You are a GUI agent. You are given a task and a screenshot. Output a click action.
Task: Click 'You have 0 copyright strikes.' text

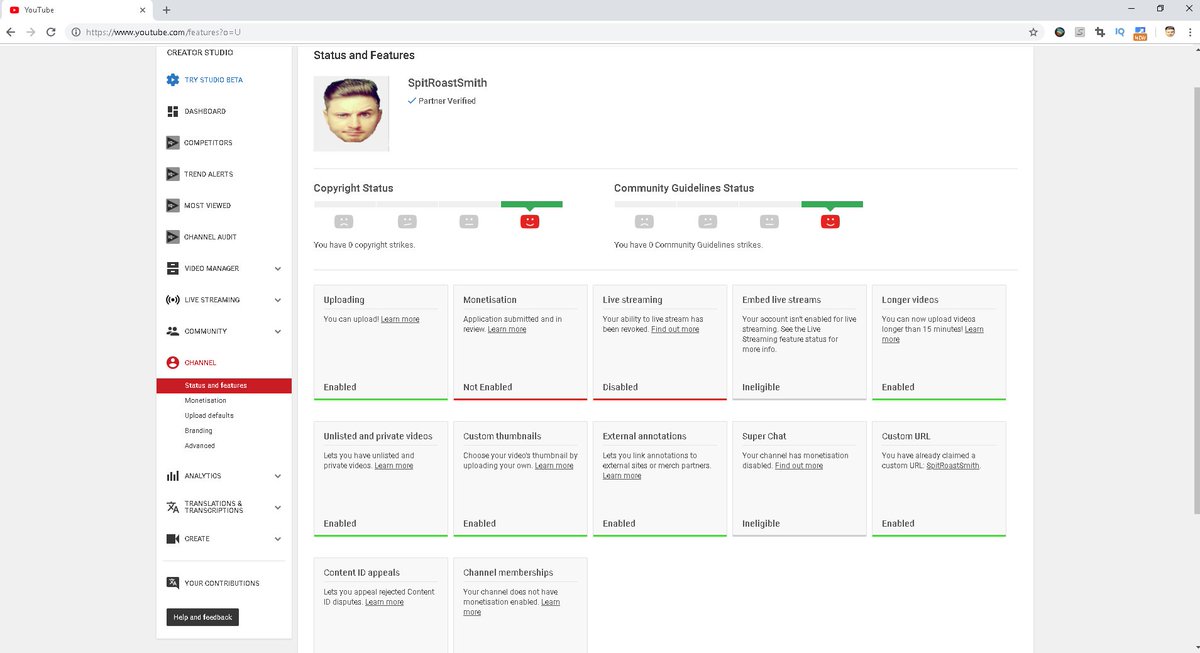pyautogui.click(x=364, y=245)
